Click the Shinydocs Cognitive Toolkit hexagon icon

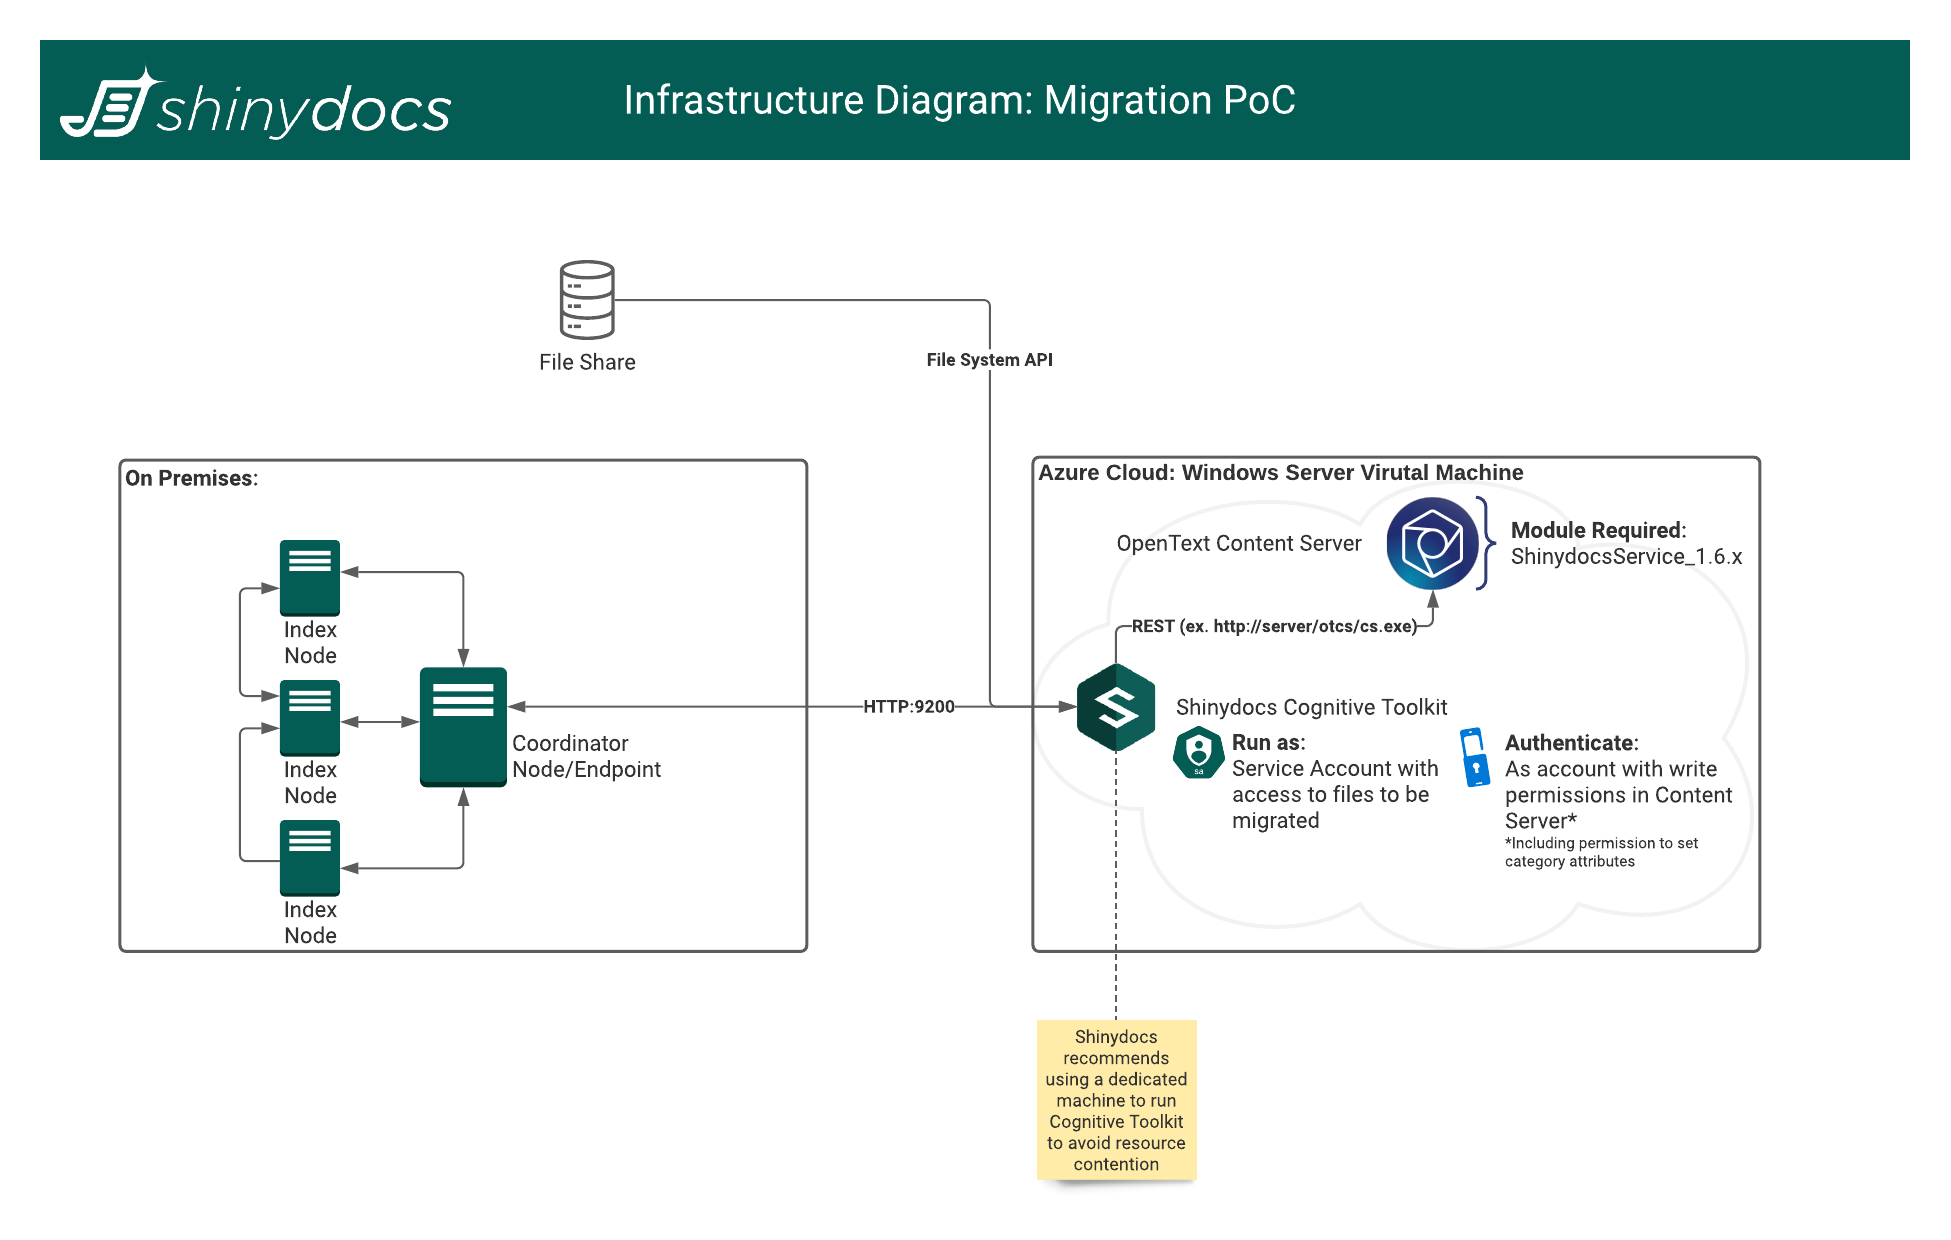(x=1116, y=707)
